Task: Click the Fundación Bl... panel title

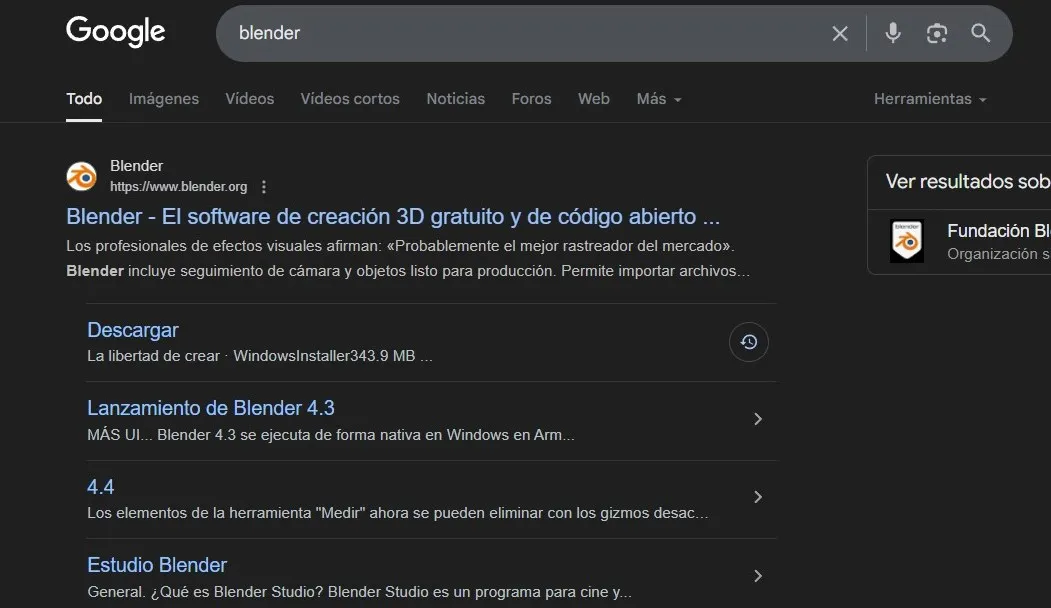Action: [999, 231]
